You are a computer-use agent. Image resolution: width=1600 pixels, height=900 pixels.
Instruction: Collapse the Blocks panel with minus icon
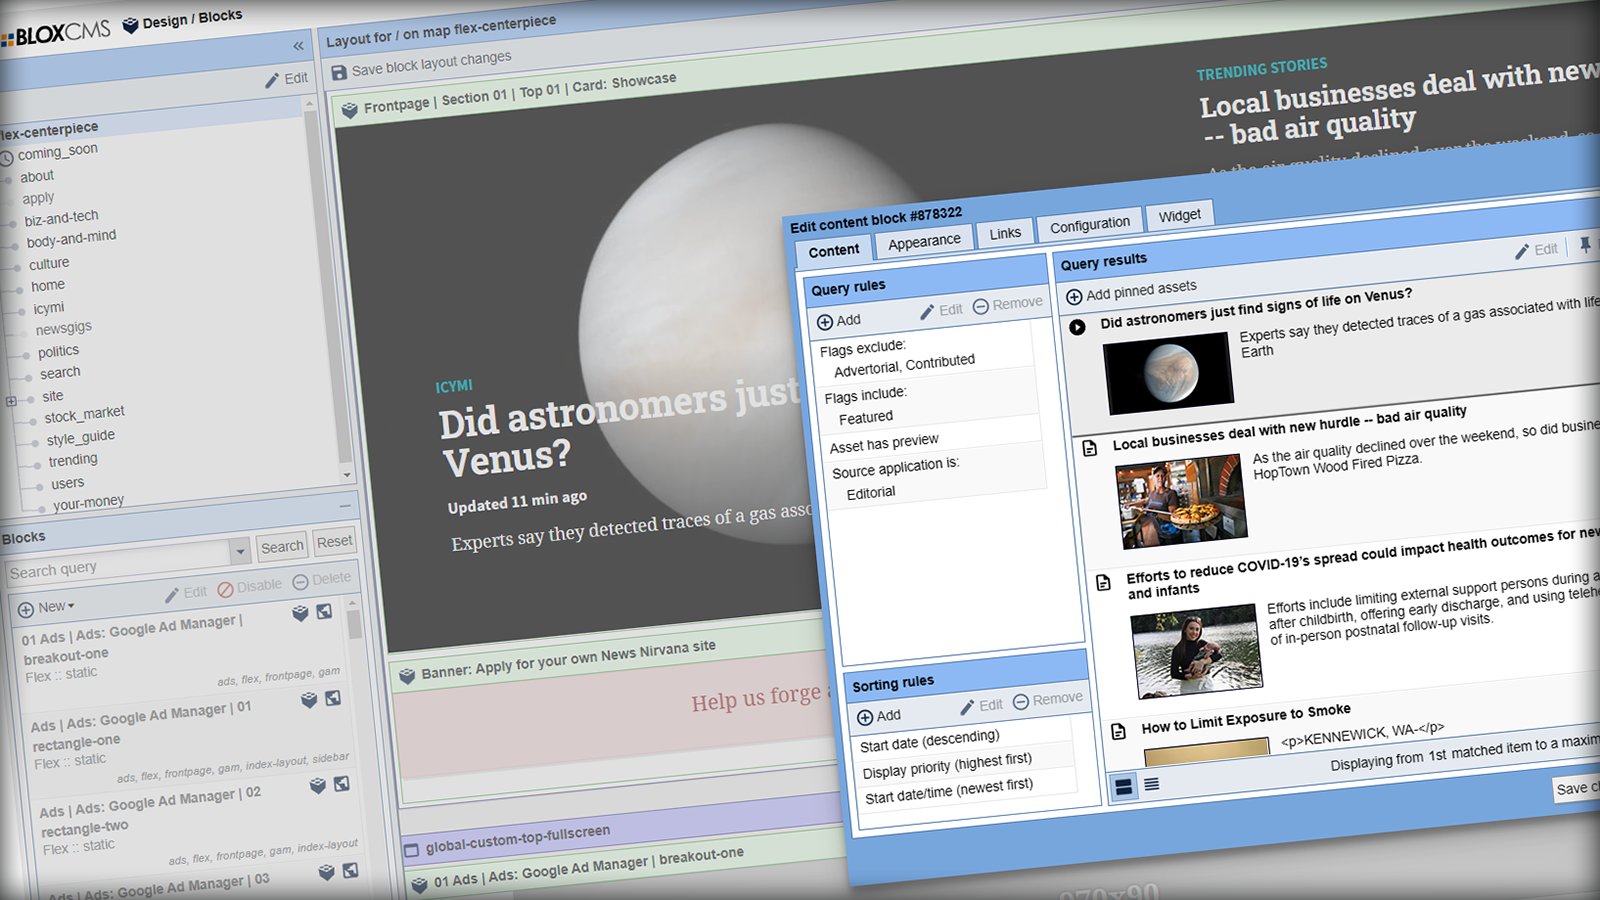344,506
